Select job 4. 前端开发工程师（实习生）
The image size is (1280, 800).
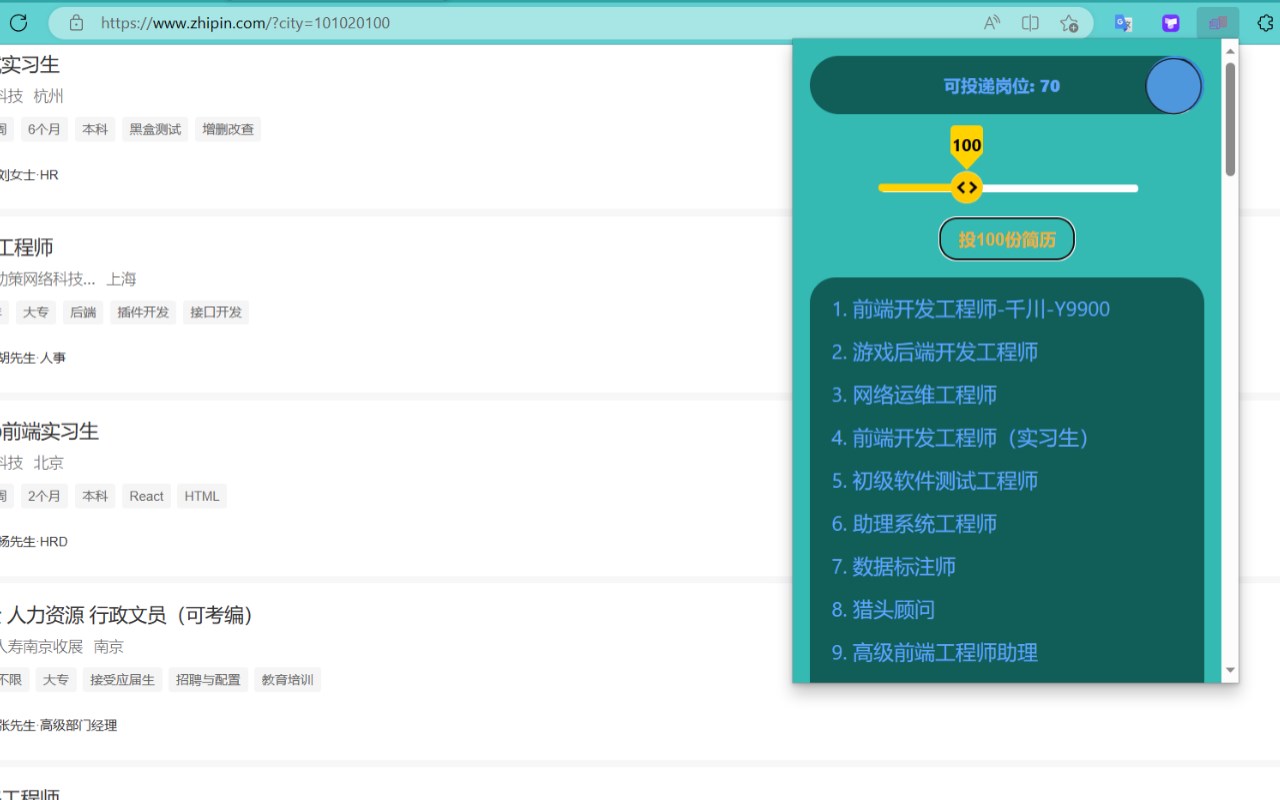(960, 438)
